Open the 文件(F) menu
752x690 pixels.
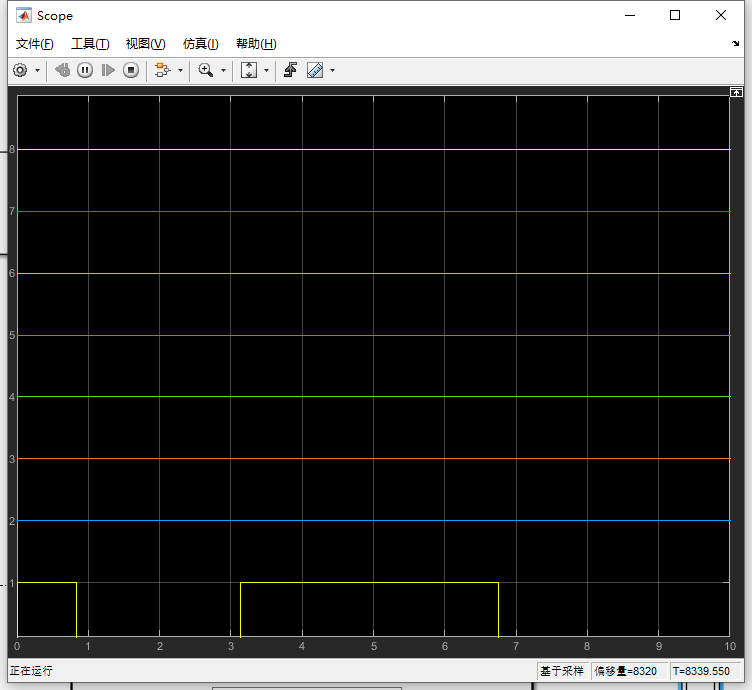click(35, 44)
